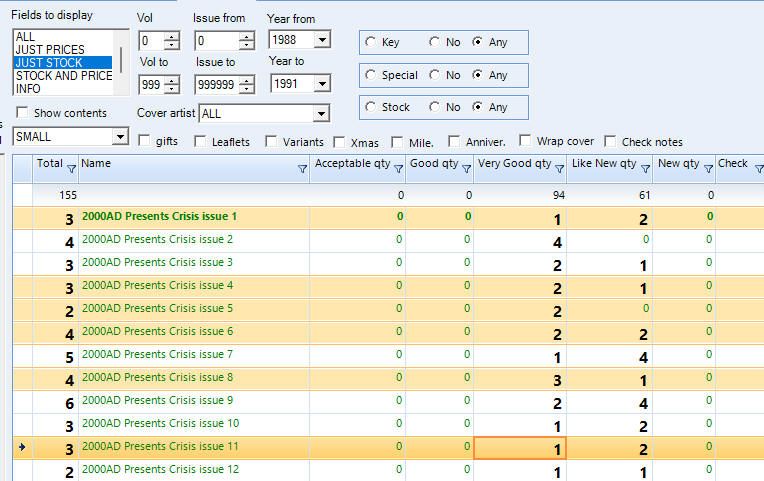The width and height of the screenshot is (764, 481).
Task: Click the Vol to input field
Action: (152, 85)
